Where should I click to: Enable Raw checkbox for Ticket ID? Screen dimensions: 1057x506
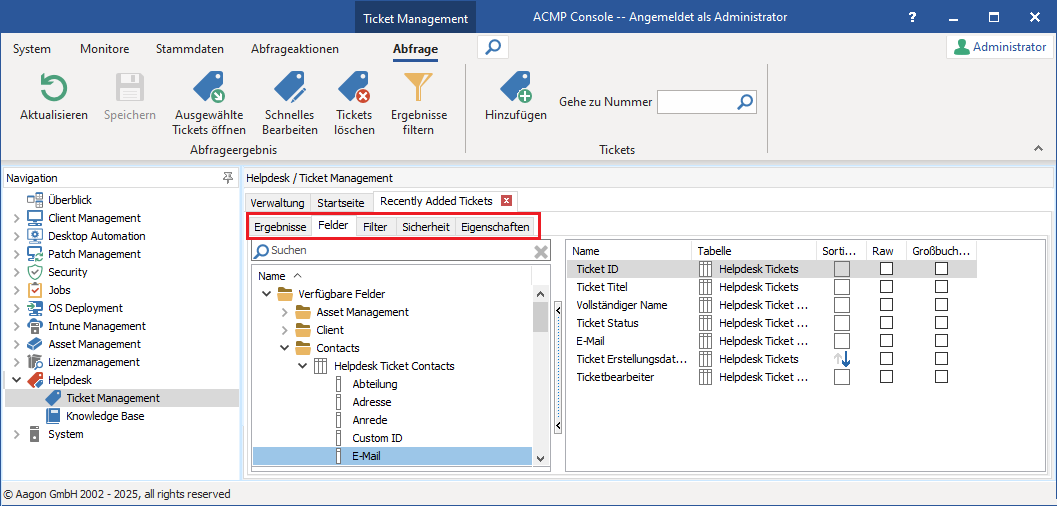click(886, 269)
